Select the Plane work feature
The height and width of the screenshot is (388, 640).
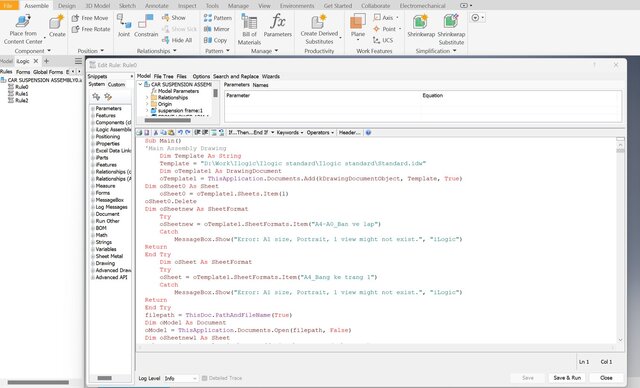tap(358, 25)
